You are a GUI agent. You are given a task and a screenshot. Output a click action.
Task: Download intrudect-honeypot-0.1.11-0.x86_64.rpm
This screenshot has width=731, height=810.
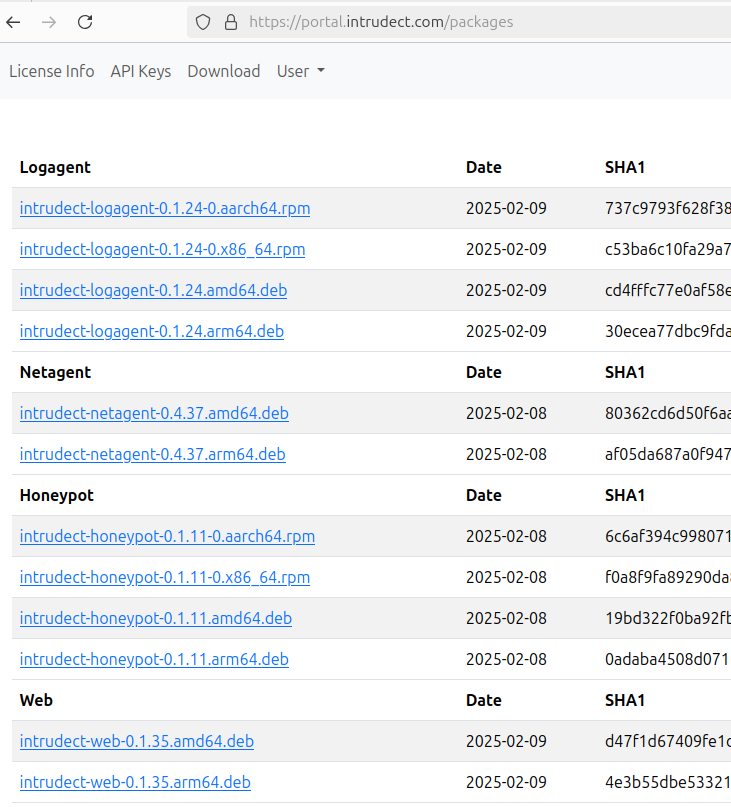[165, 578]
